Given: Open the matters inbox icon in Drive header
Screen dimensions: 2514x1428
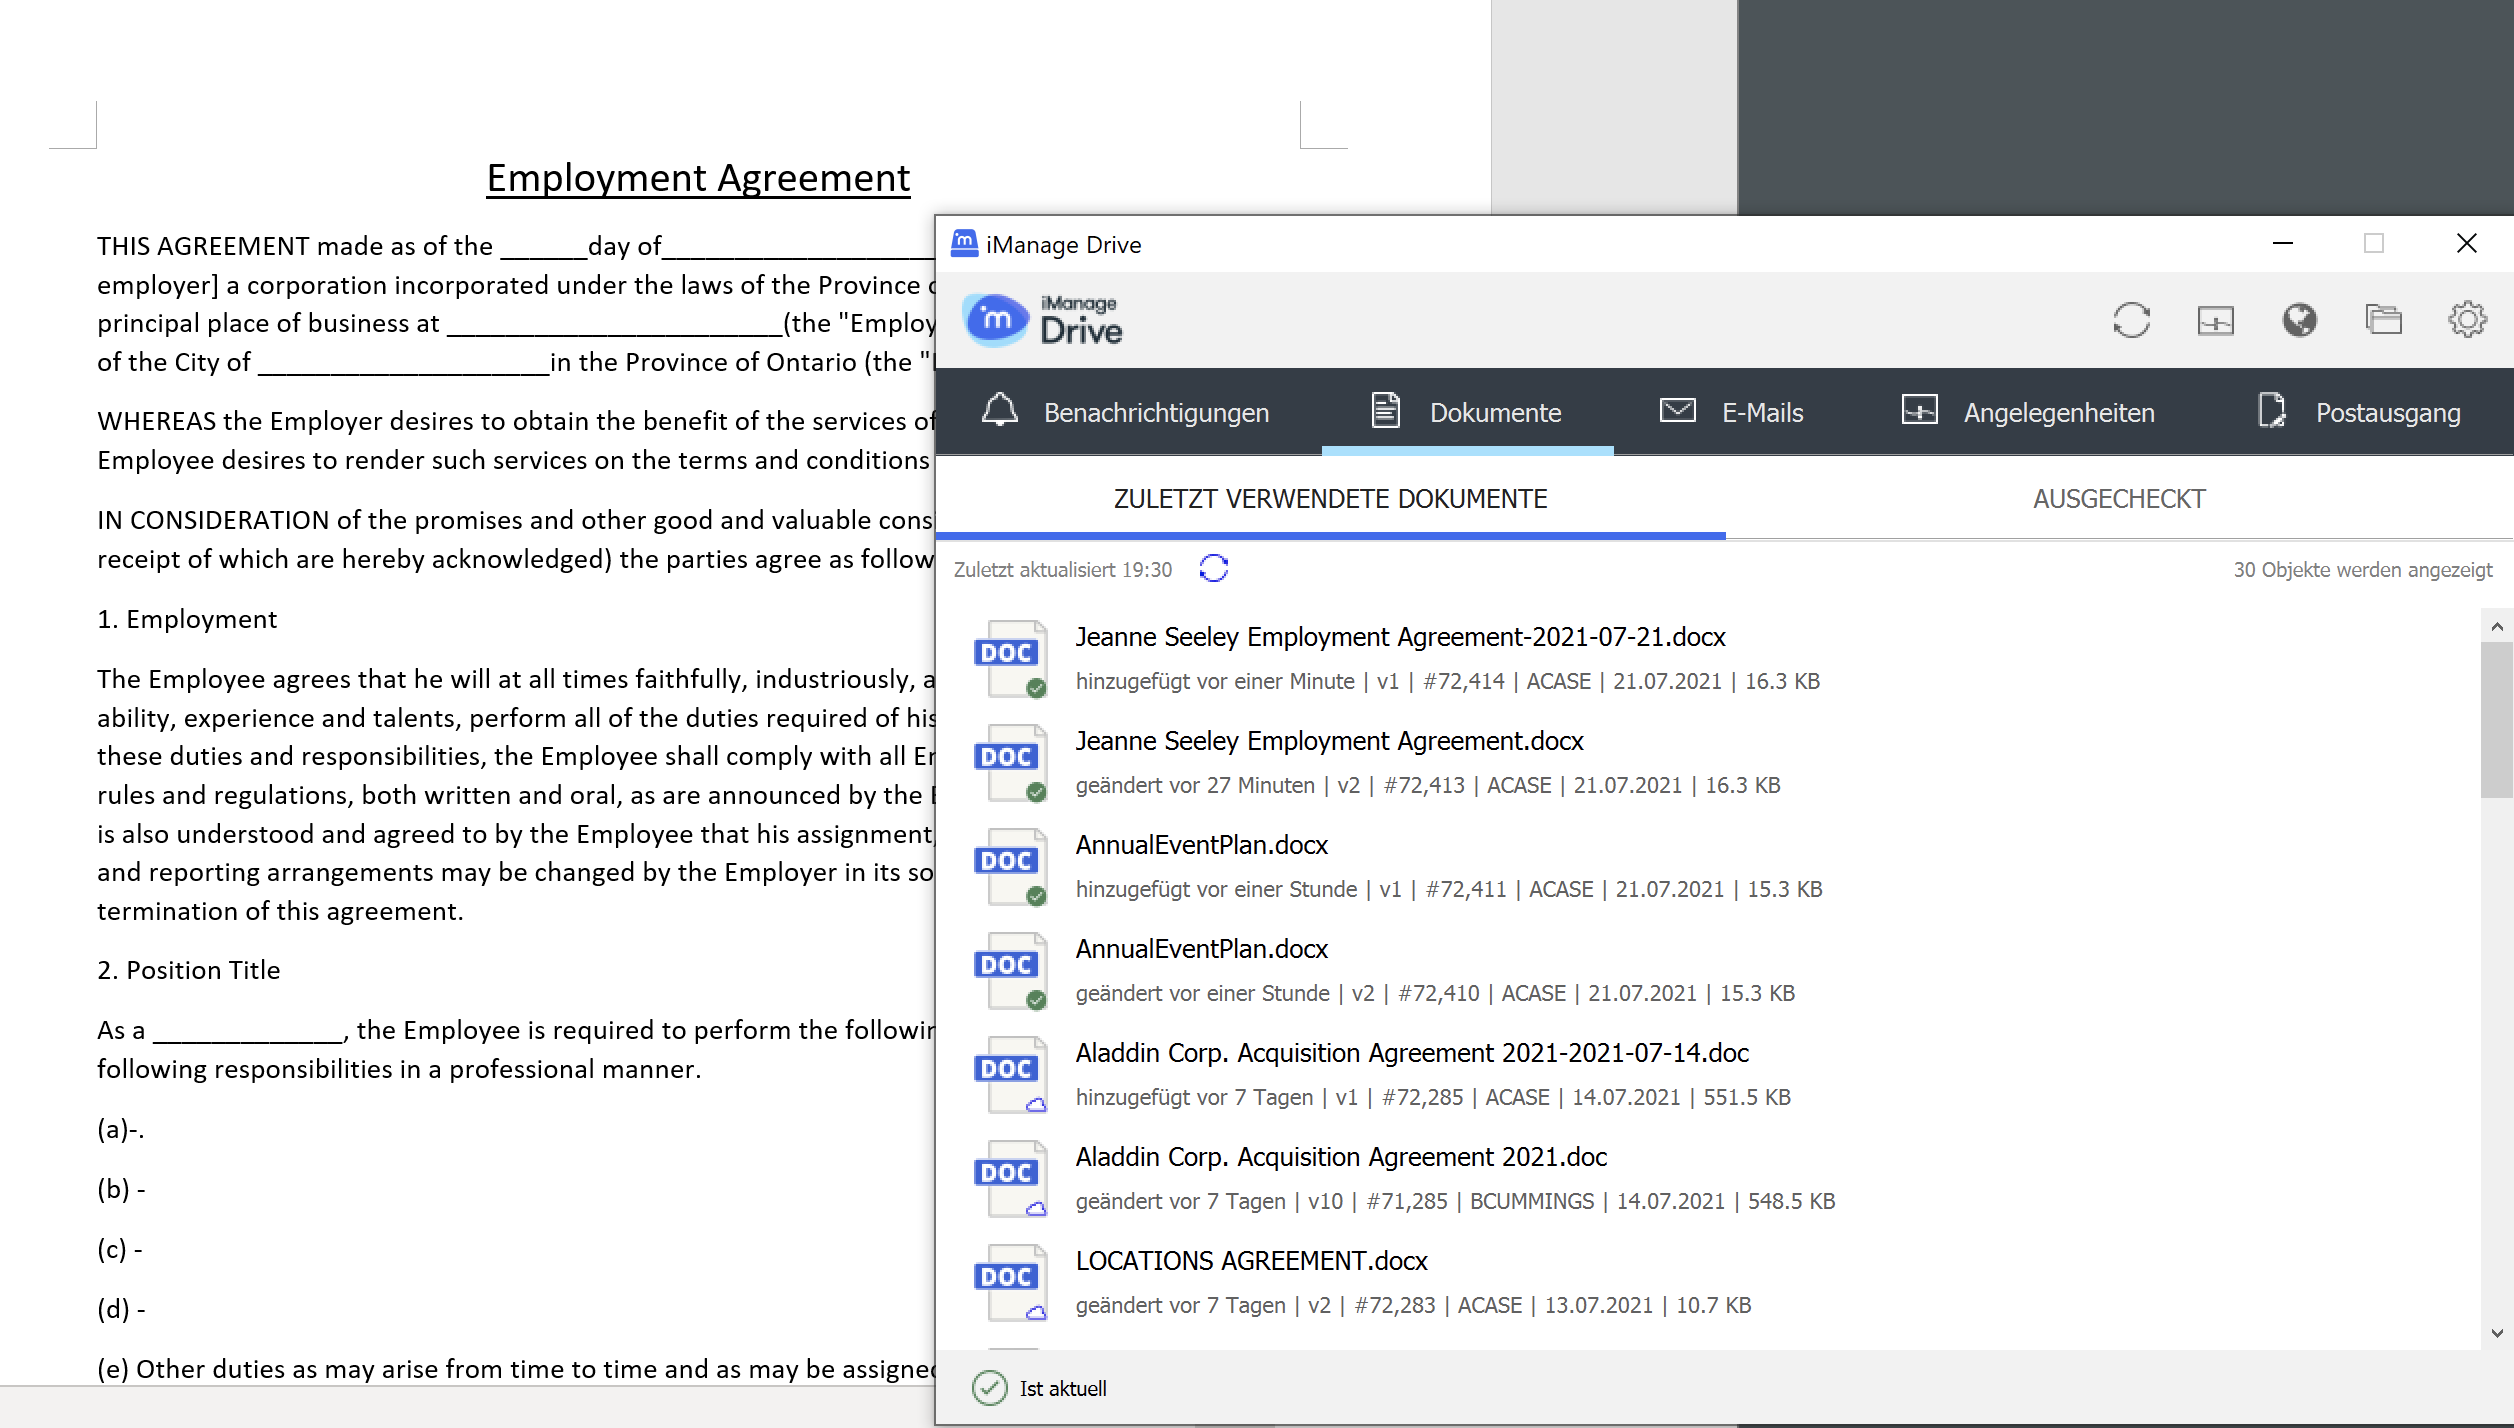Looking at the screenshot, I should pos(2215,320).
